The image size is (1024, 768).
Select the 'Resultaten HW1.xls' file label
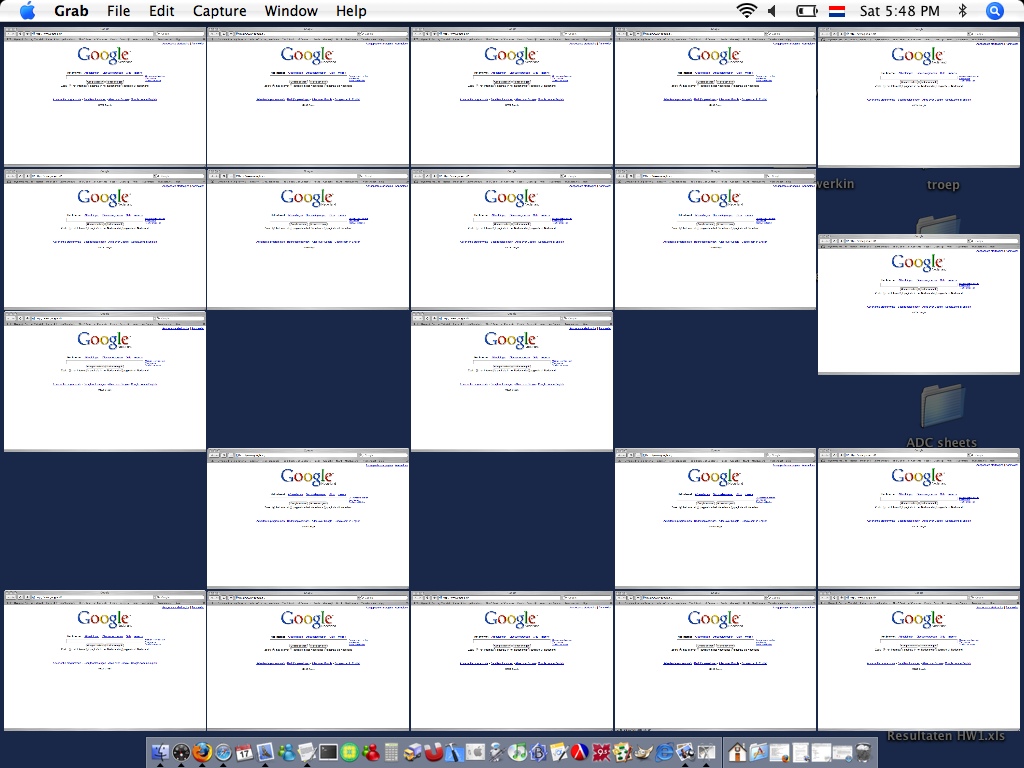[x=946, y=736]
